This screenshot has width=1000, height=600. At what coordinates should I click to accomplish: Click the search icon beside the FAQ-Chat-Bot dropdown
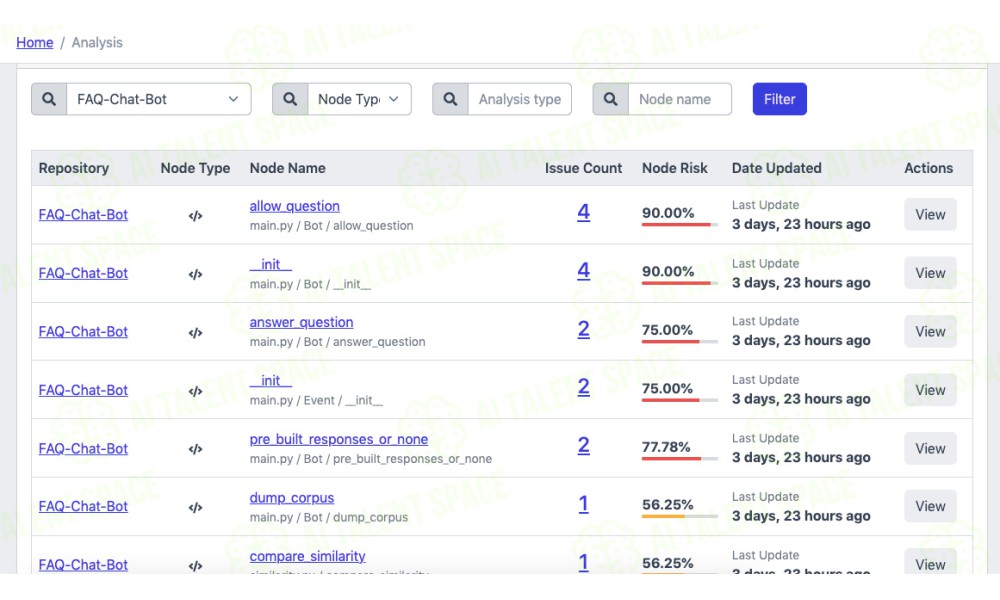pyautogui.click(x=49, y=99)
